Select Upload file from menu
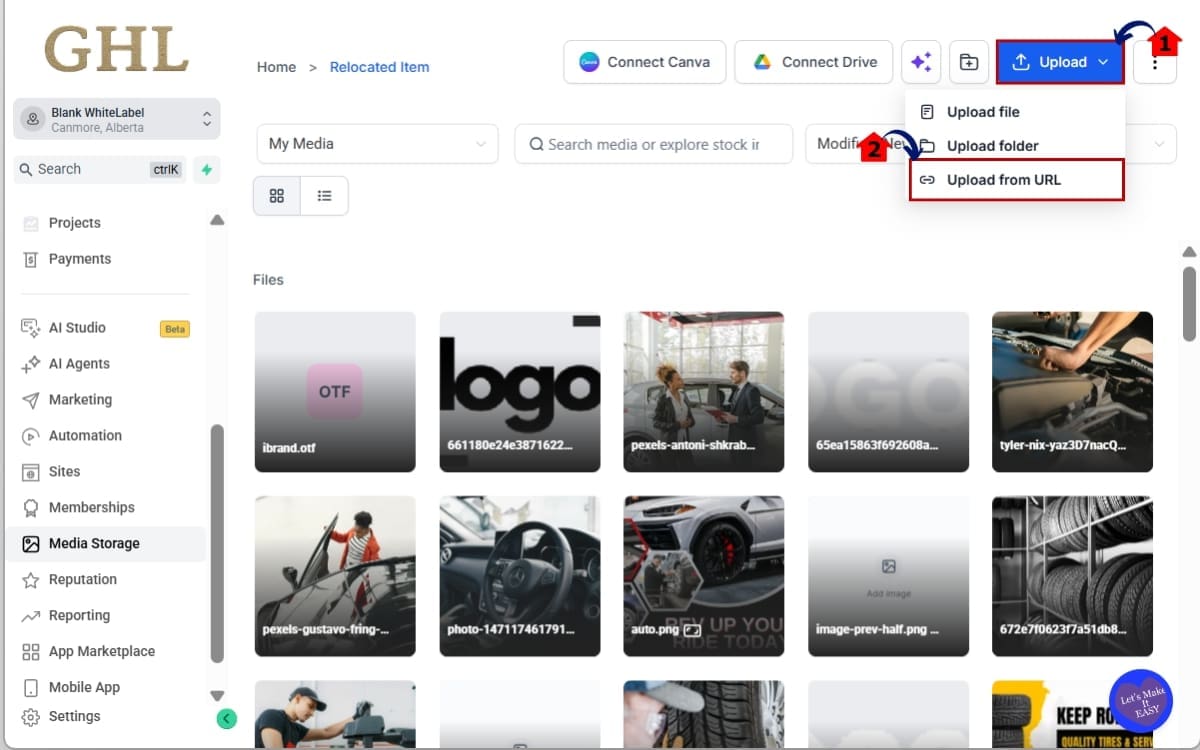 [x=1016, y=112]
